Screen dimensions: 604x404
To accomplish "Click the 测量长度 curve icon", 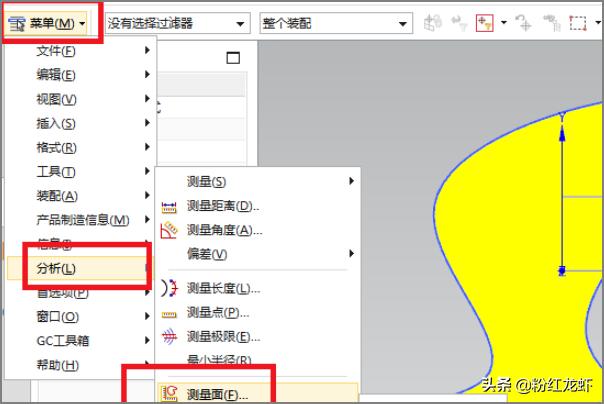I will pos(168,288).
